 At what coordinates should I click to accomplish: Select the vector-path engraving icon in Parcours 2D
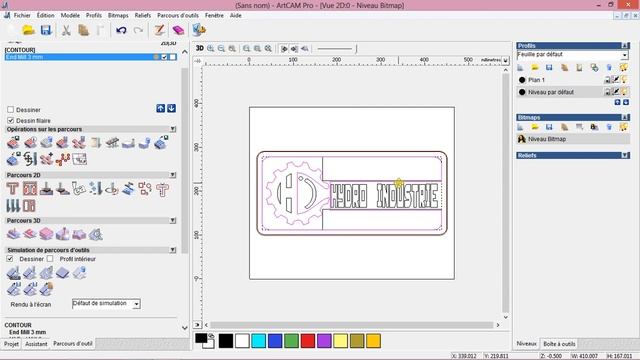(79, 189)
